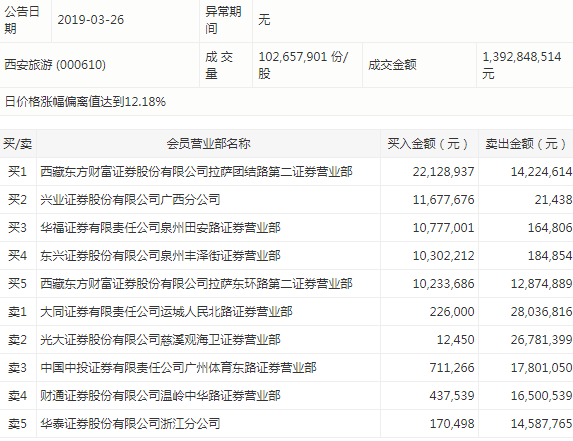The width and height of the screenshot is (573, 441).
Task: Click 东兴证券泉州丰泽街证券营业部 name
Action: click(160, 255)
